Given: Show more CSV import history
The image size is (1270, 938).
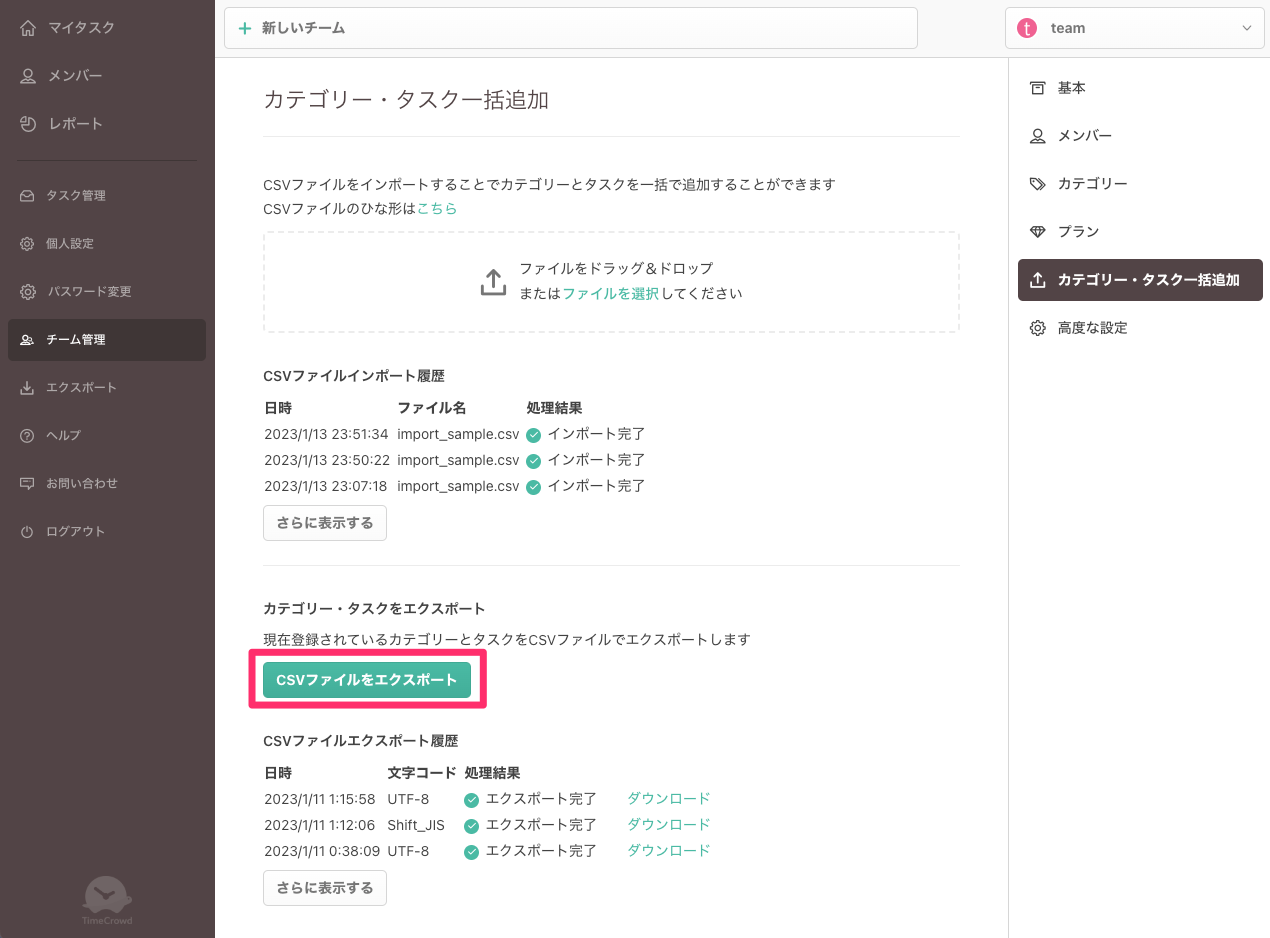Looking at the screenshot, I should 324,523.
